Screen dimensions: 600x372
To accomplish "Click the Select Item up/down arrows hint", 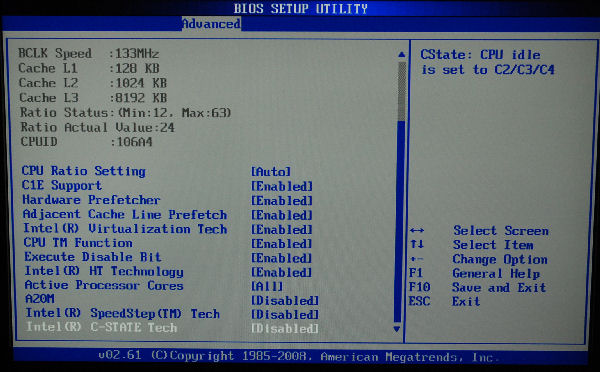I will pyautogui.click(x=471, y=245).
